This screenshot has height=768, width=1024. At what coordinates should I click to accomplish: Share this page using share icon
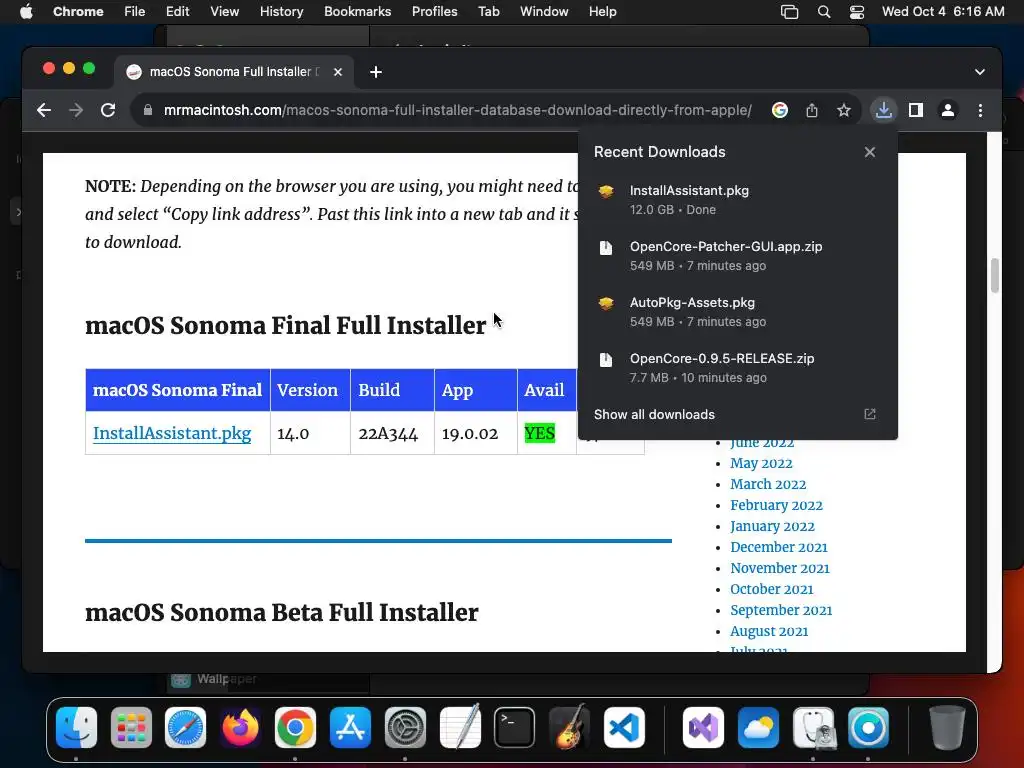[x=812, y=110]
